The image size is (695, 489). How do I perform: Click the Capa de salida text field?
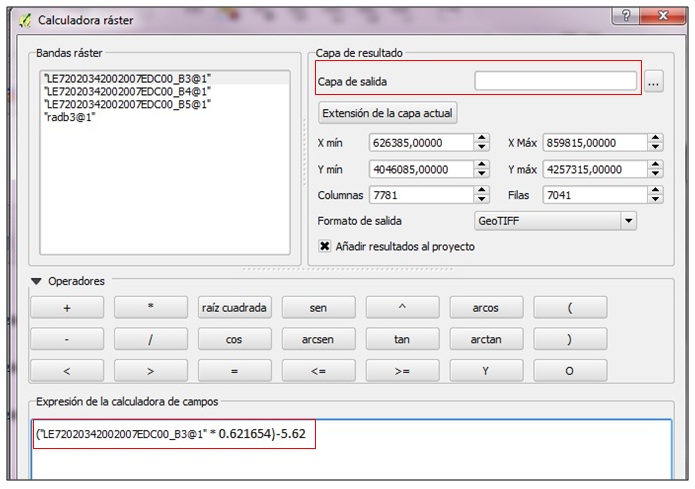point(555,82)
